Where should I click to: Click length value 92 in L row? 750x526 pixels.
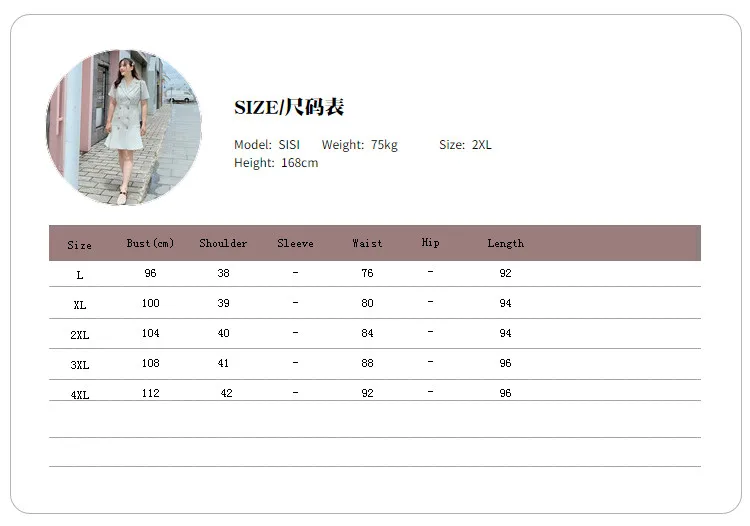tap(506, 273)
